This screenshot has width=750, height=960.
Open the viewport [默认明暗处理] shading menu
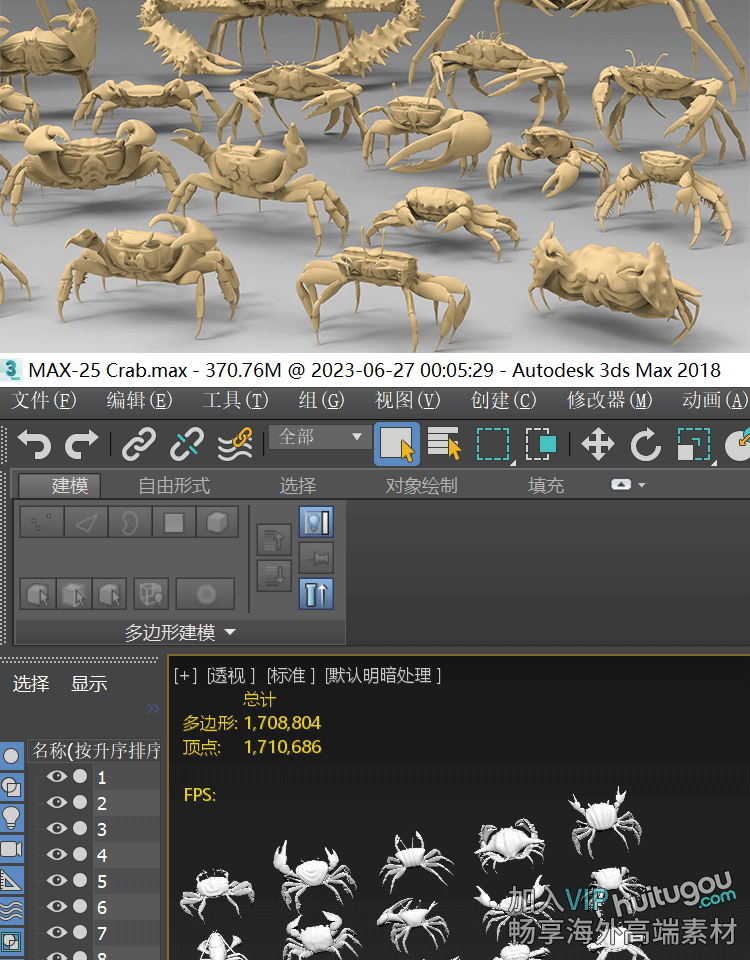coord(383,676)
